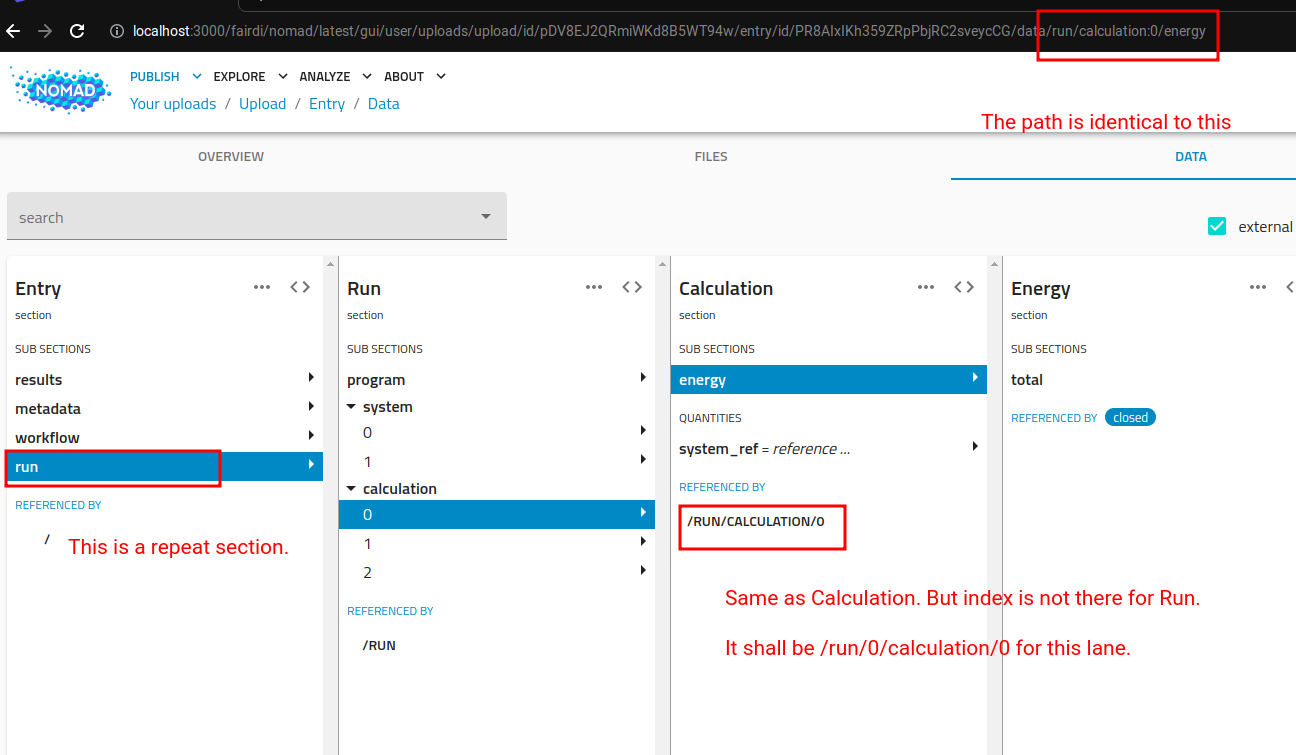Select workflow in Entry lane

click(x=165, y=437)
